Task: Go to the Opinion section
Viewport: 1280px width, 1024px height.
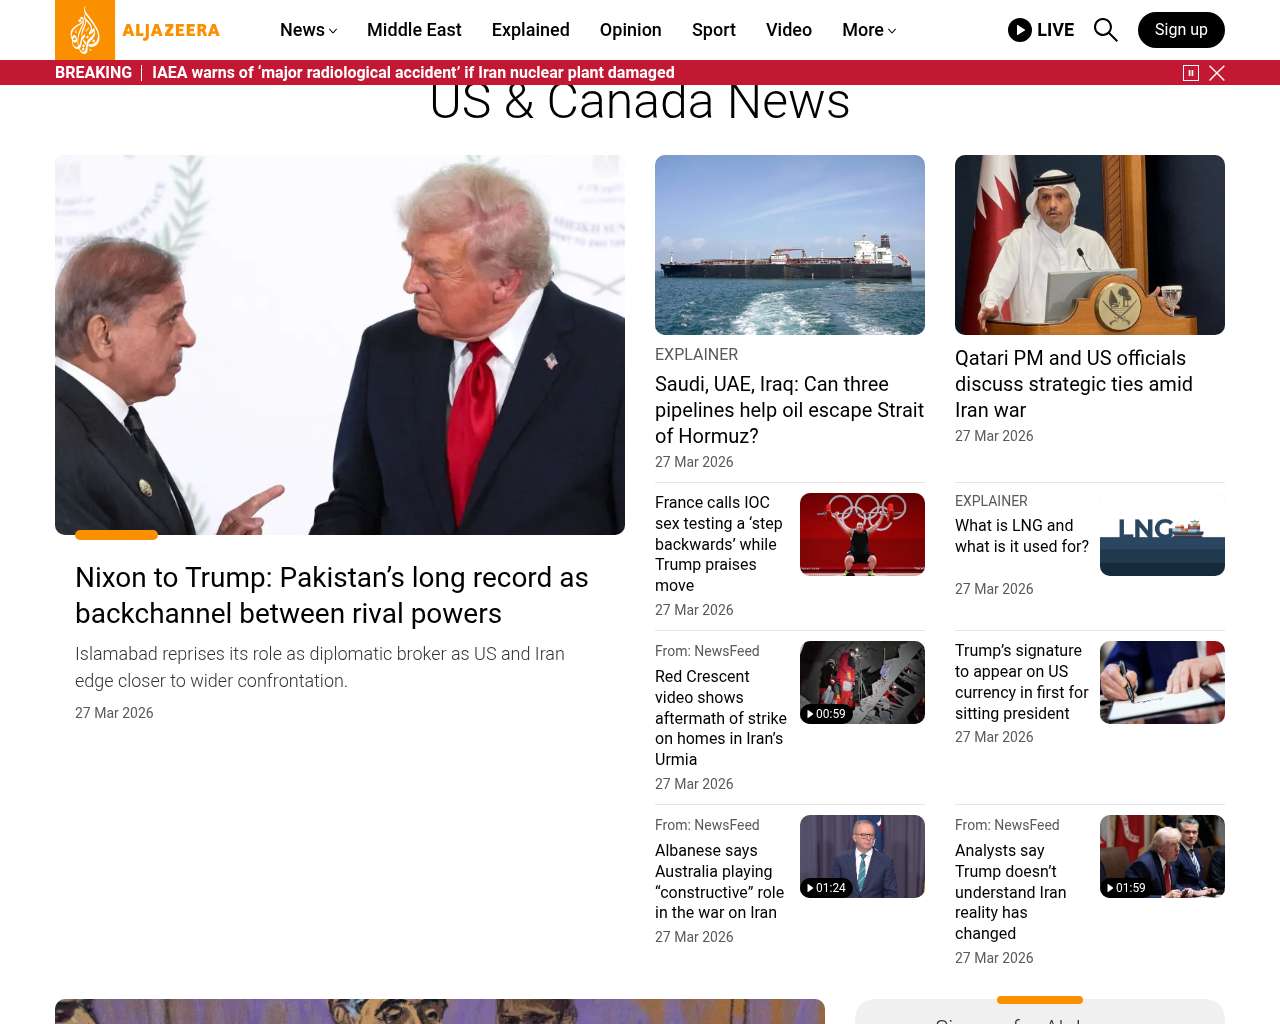Action: (630, 30)
